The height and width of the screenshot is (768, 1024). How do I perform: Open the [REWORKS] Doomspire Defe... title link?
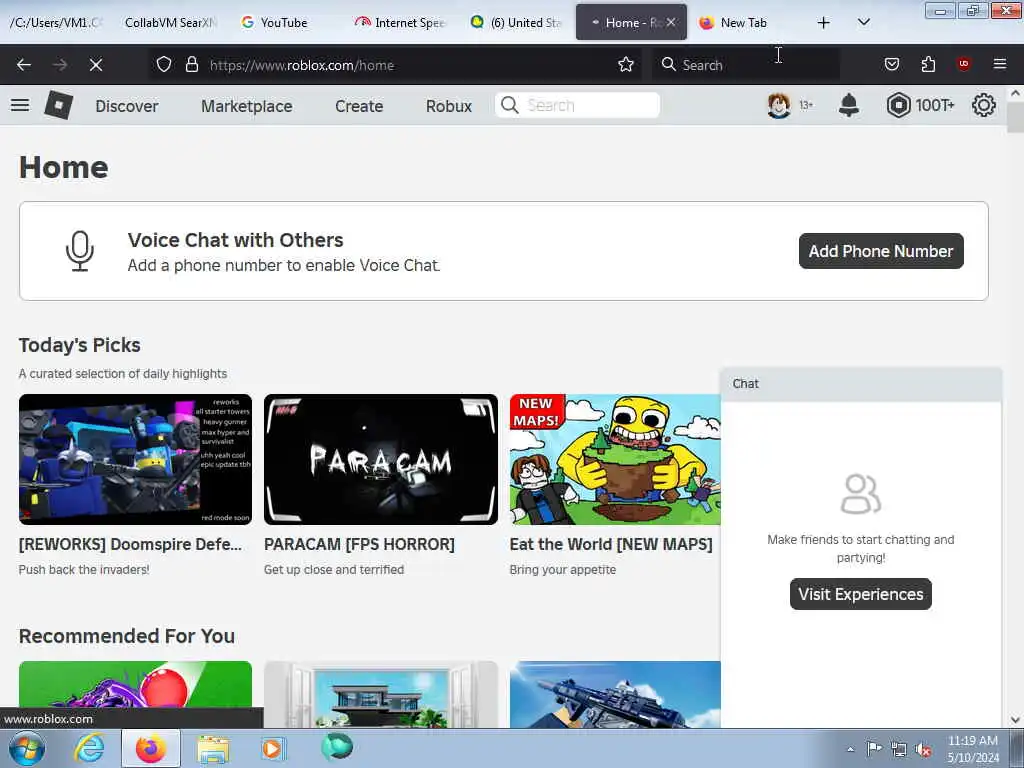130,544
